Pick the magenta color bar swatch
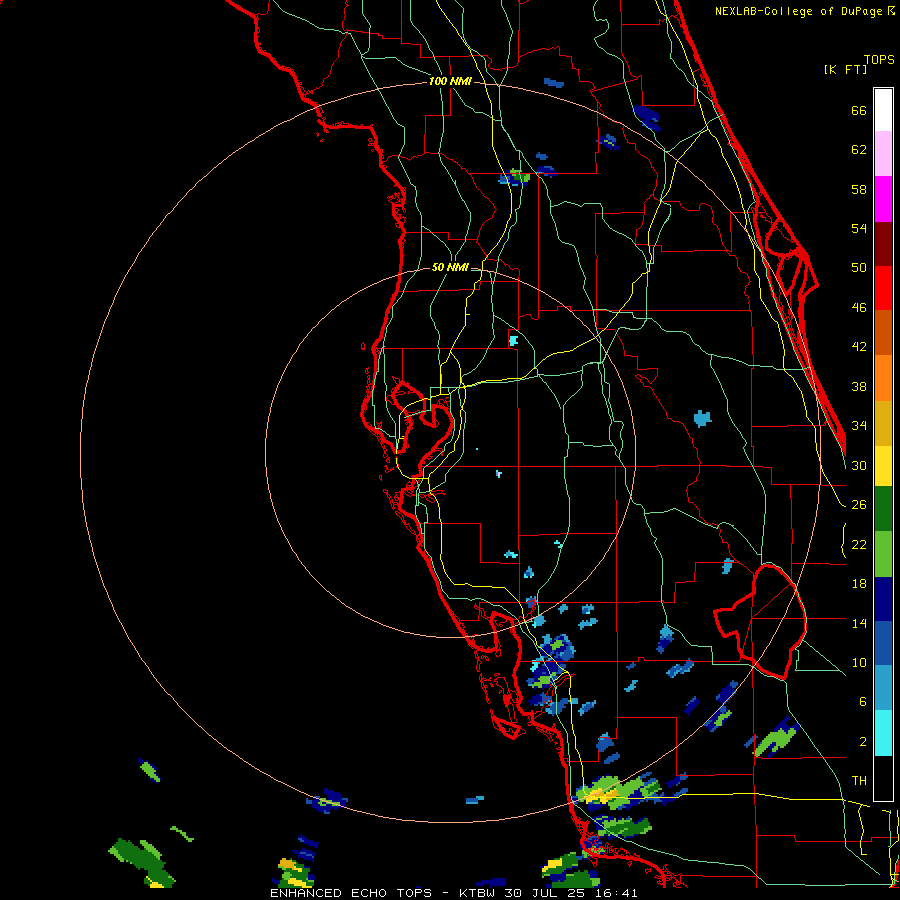Screen dimensions: 900x900 pyautogui.click(x=883, y=199)
